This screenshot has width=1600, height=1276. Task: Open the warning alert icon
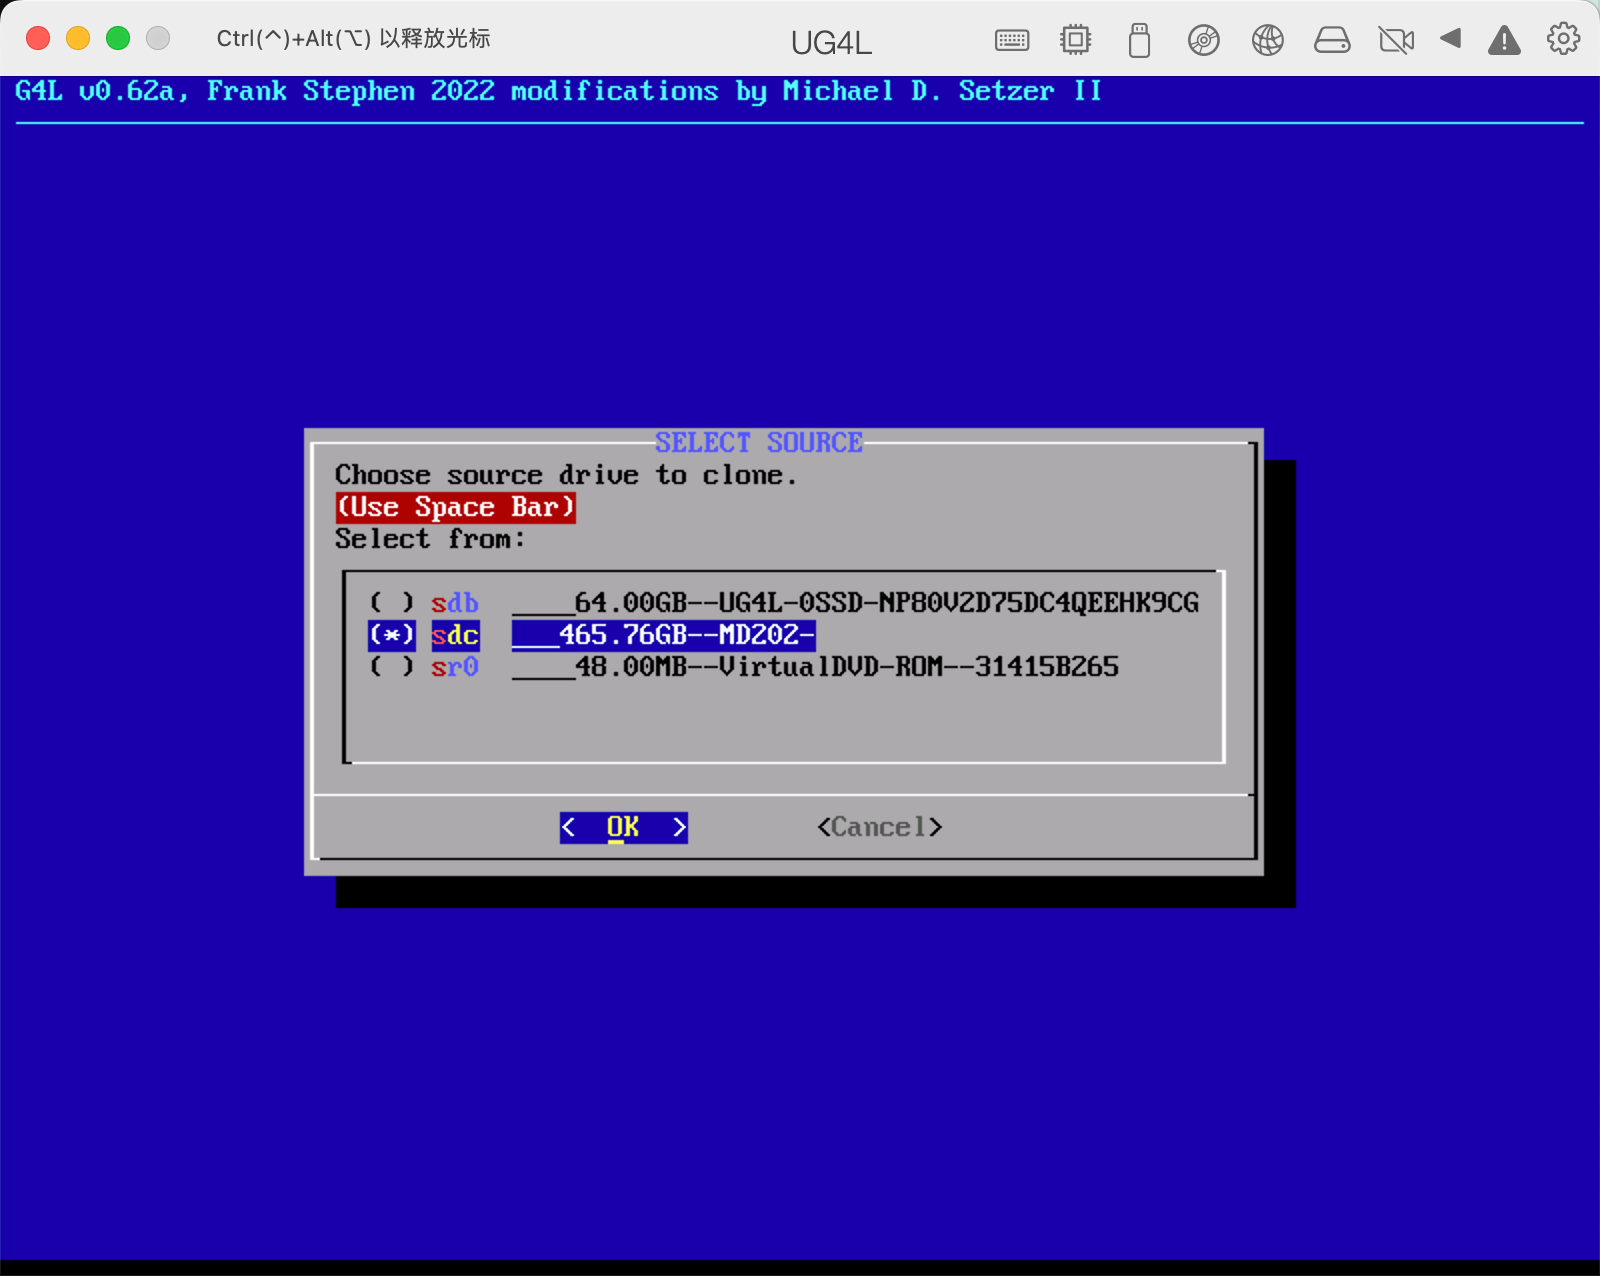(x=1505, y=40)
